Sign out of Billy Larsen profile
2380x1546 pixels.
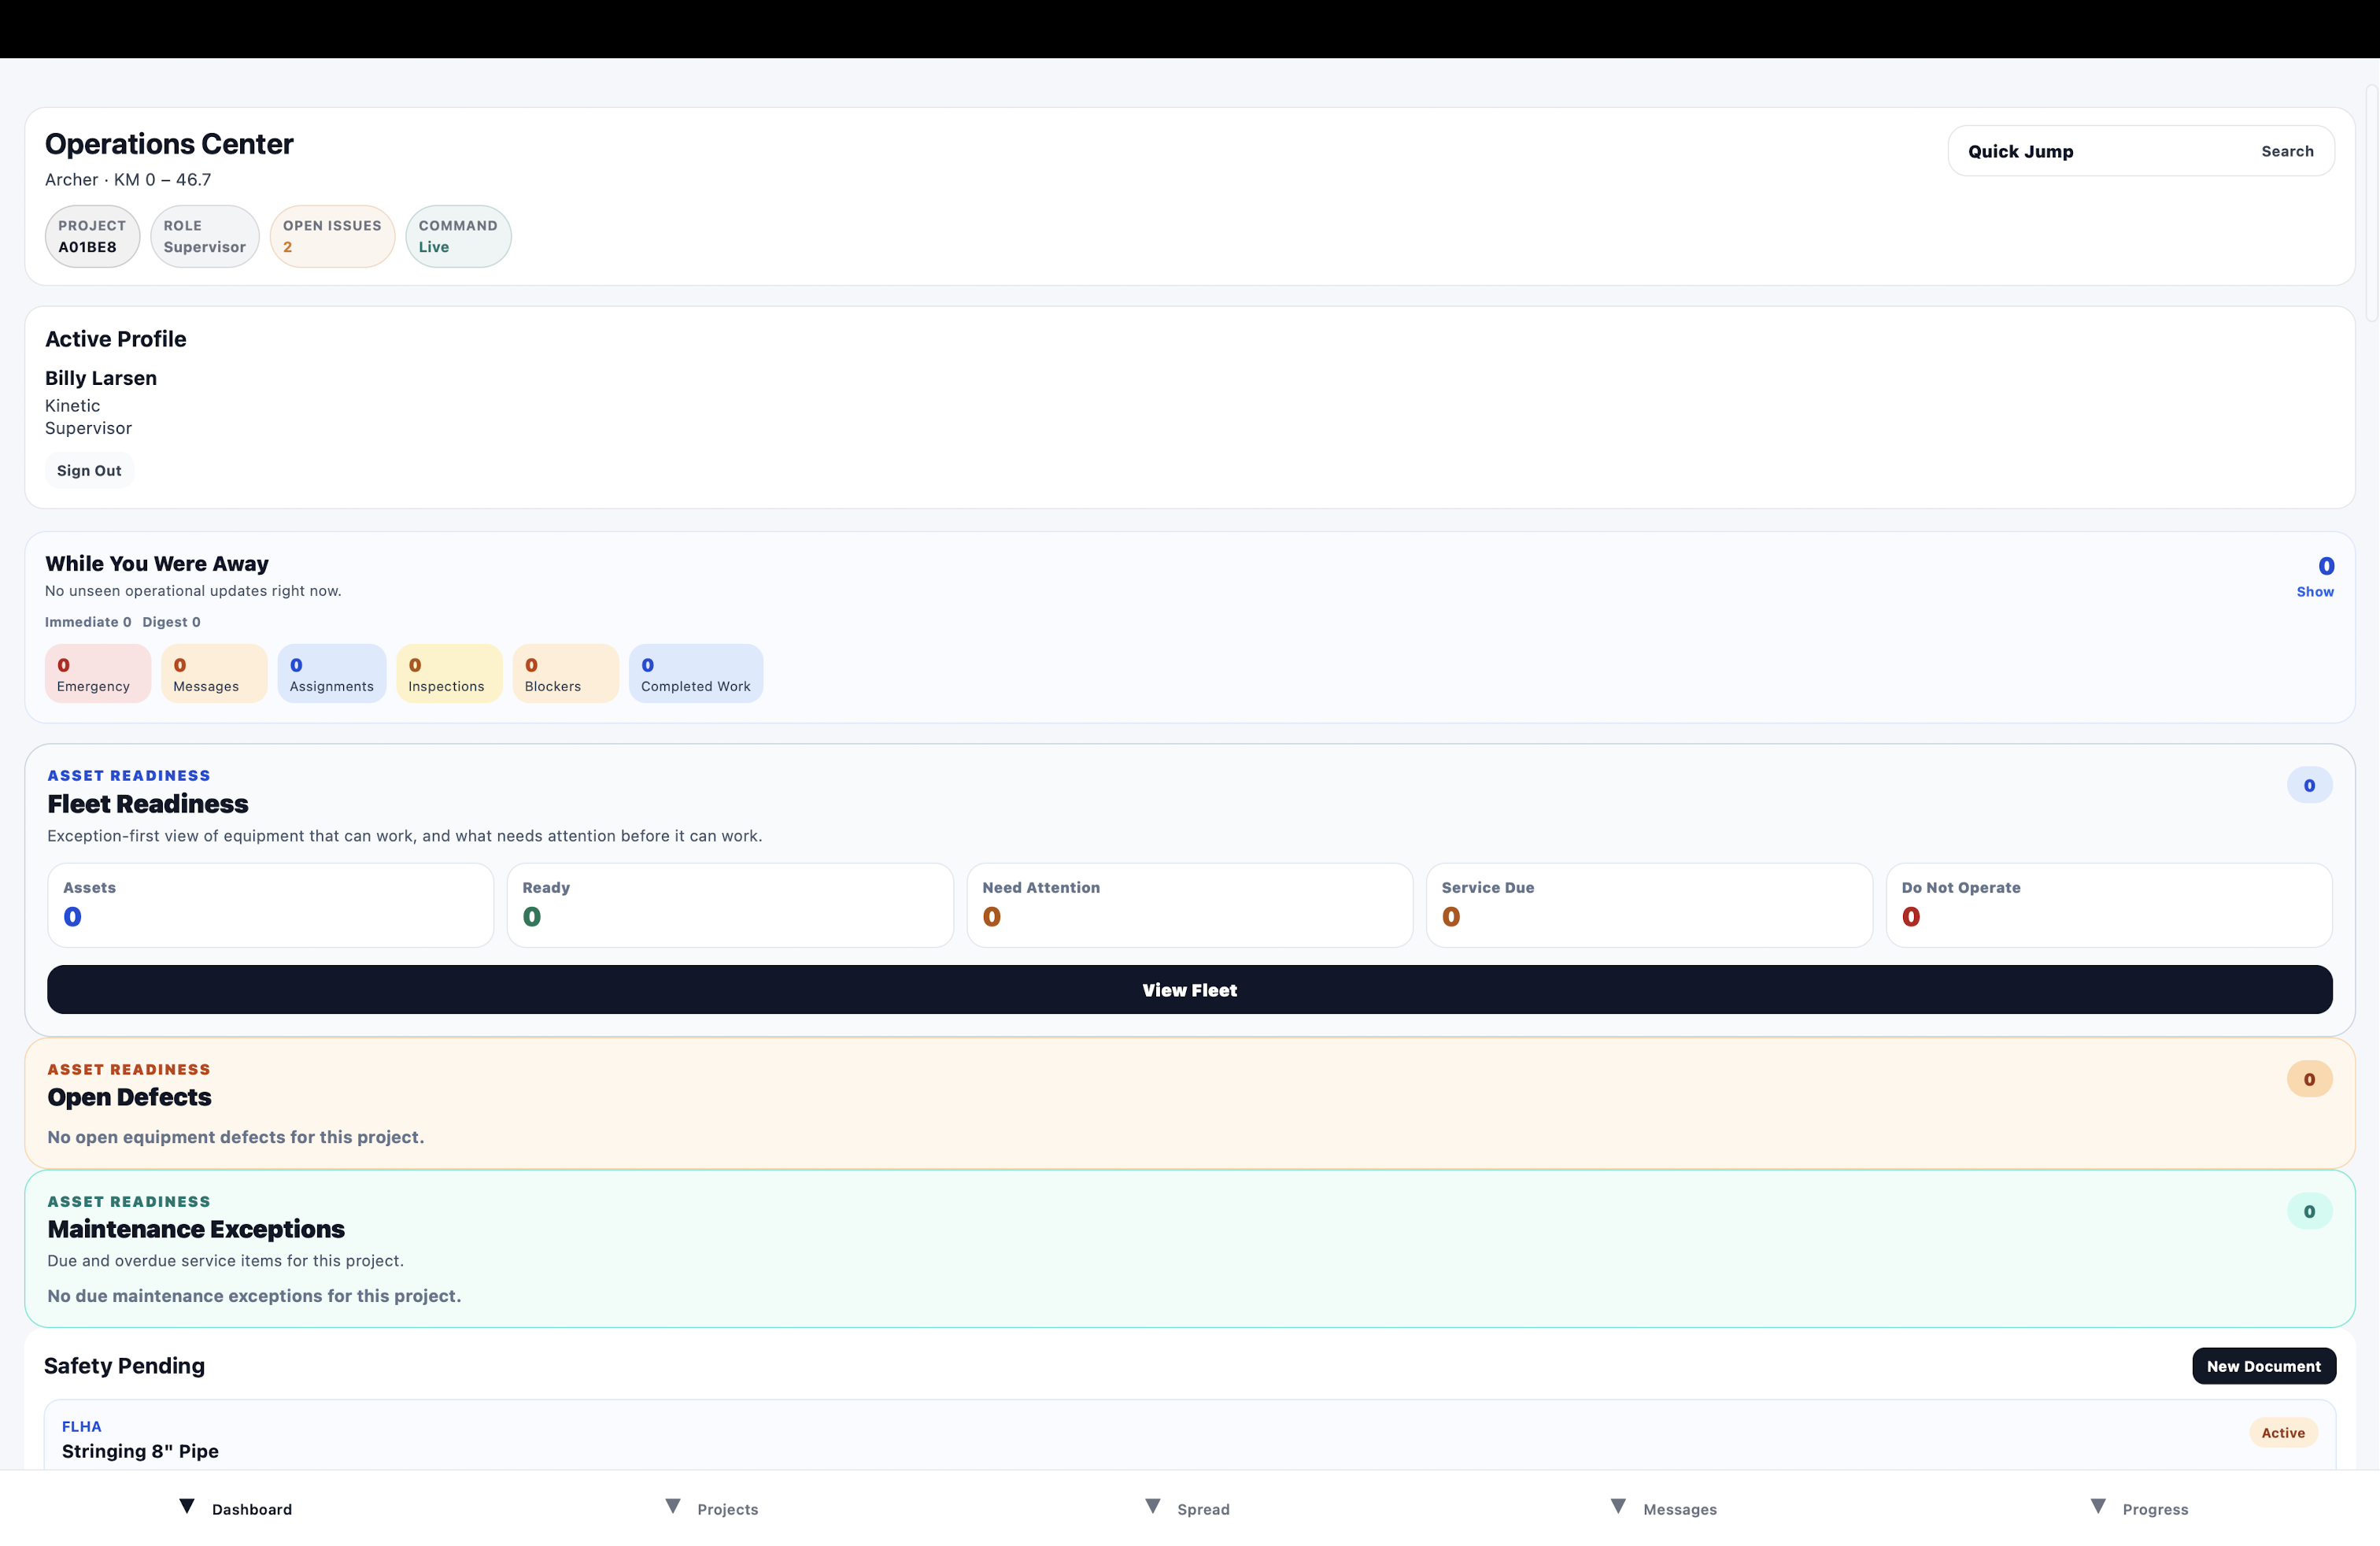[x=89, y=470]
